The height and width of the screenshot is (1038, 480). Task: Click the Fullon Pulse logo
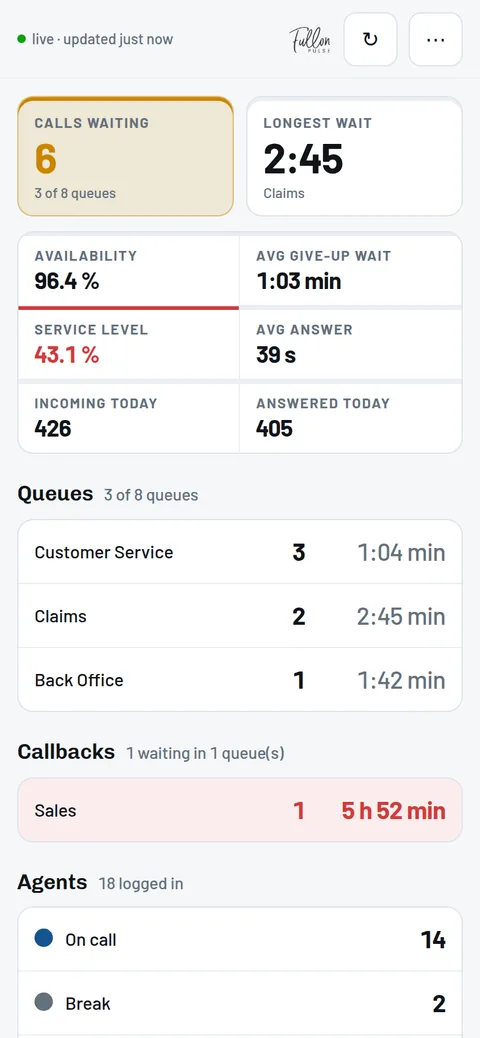click(311, 40)
